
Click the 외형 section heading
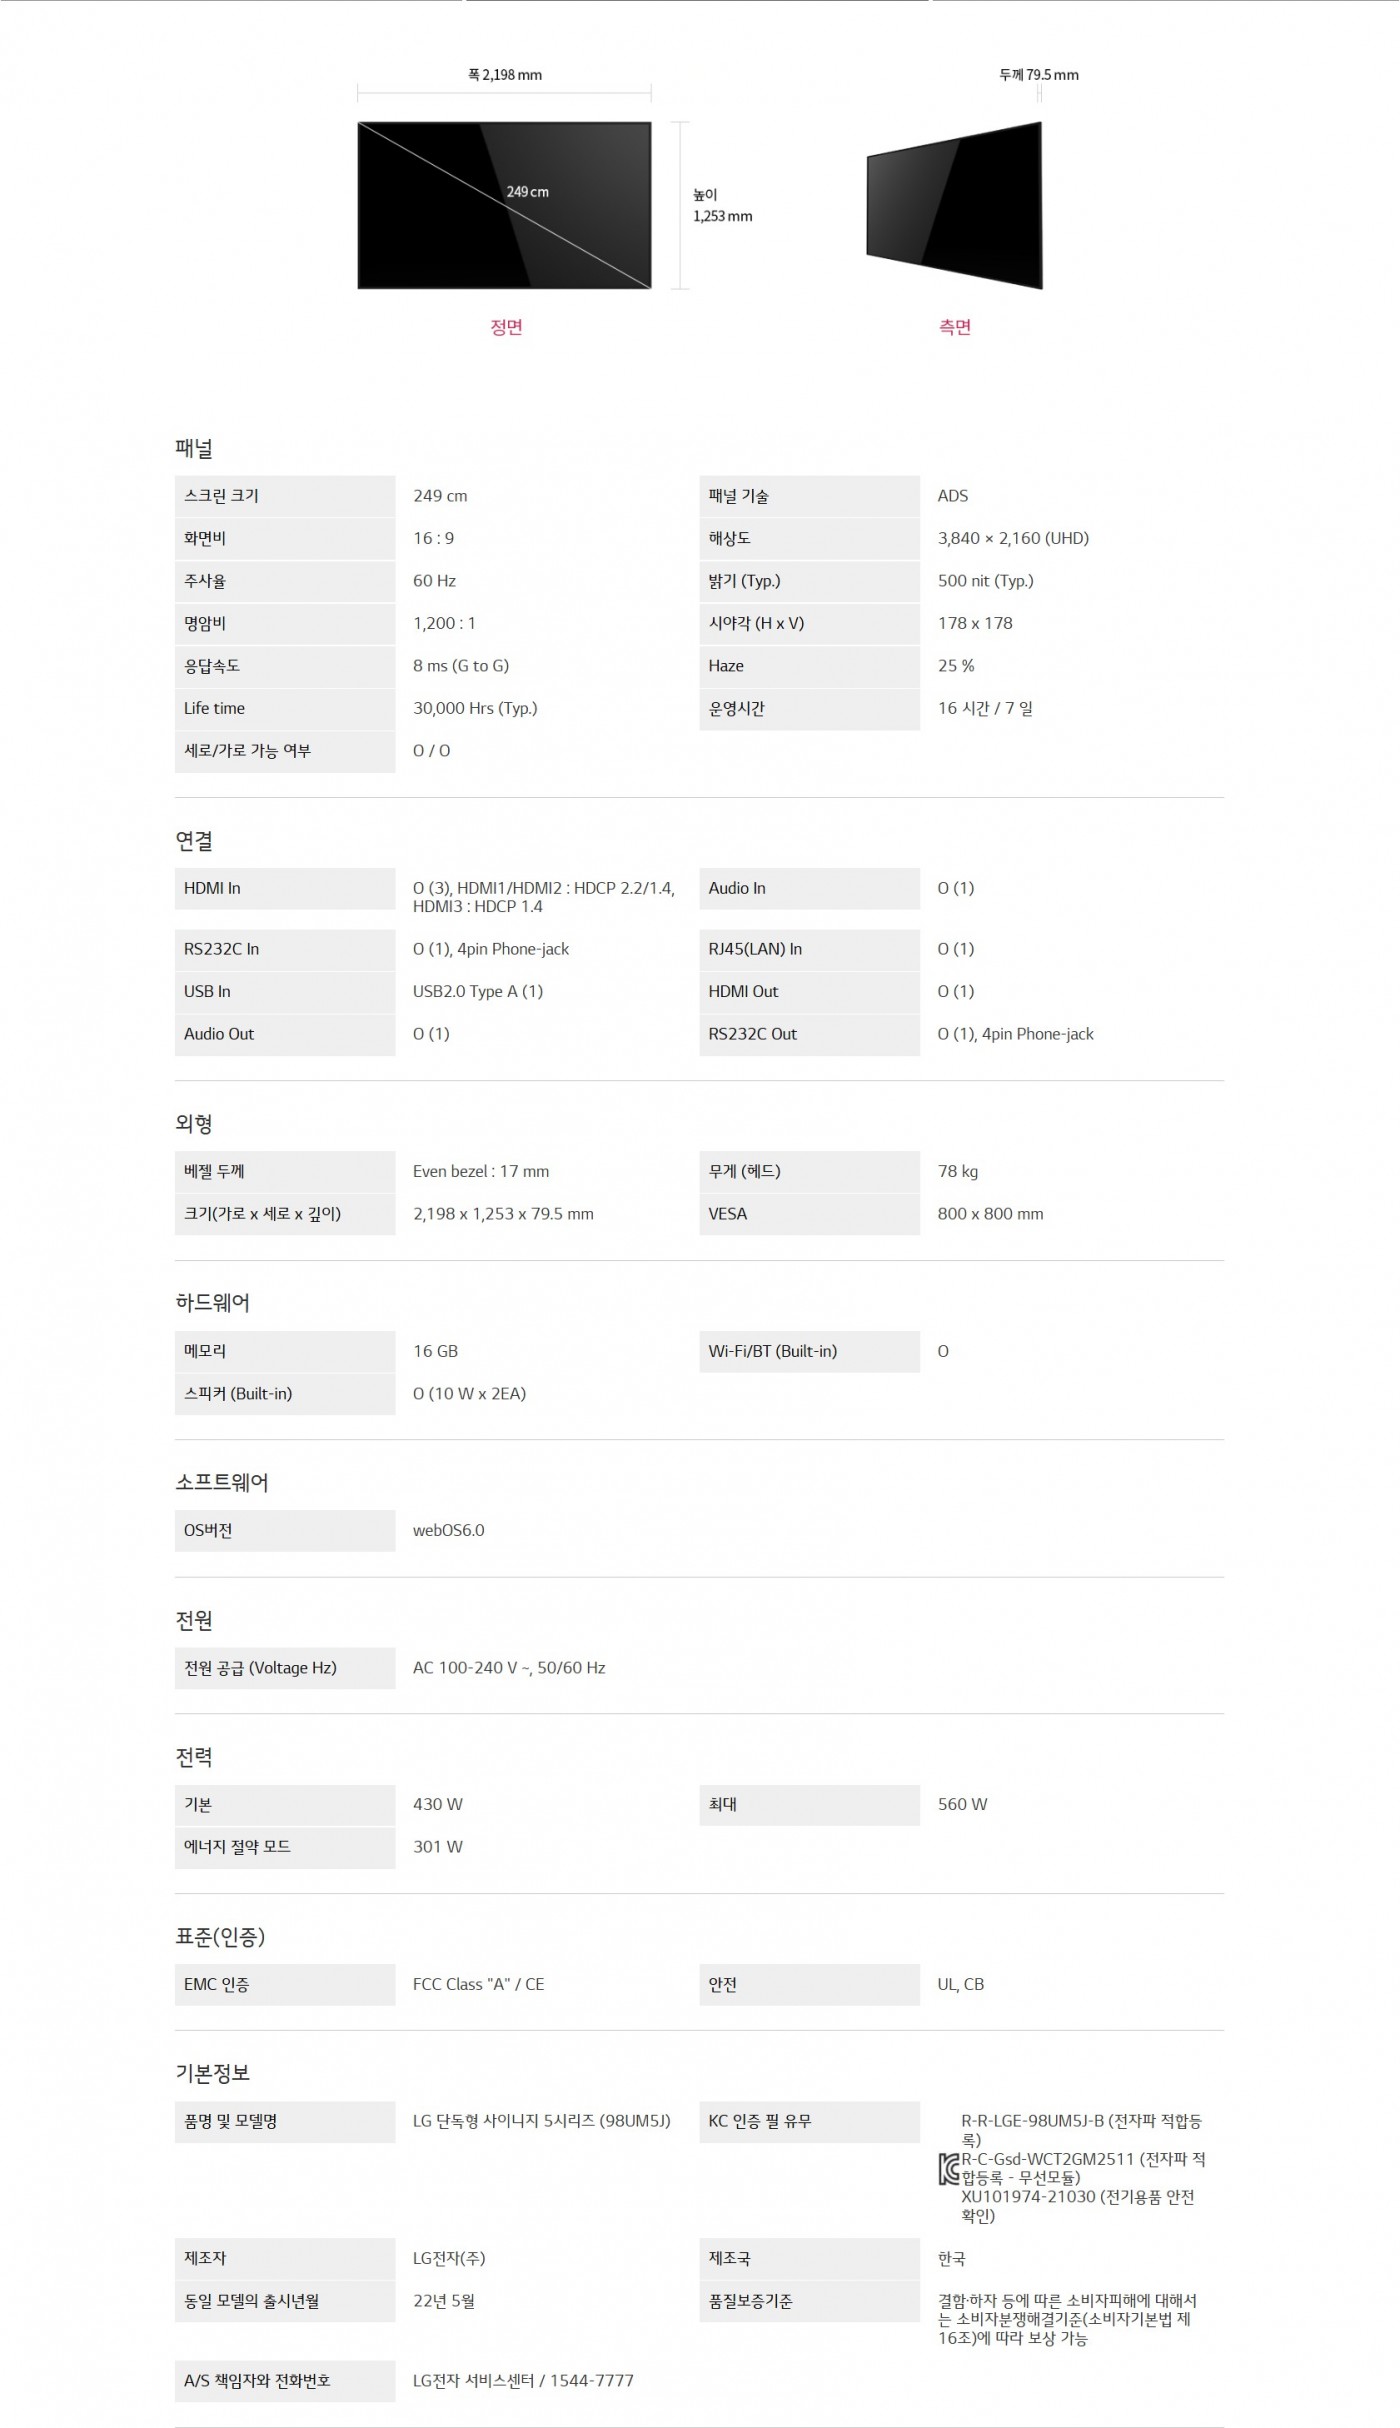click(194, 1124)
